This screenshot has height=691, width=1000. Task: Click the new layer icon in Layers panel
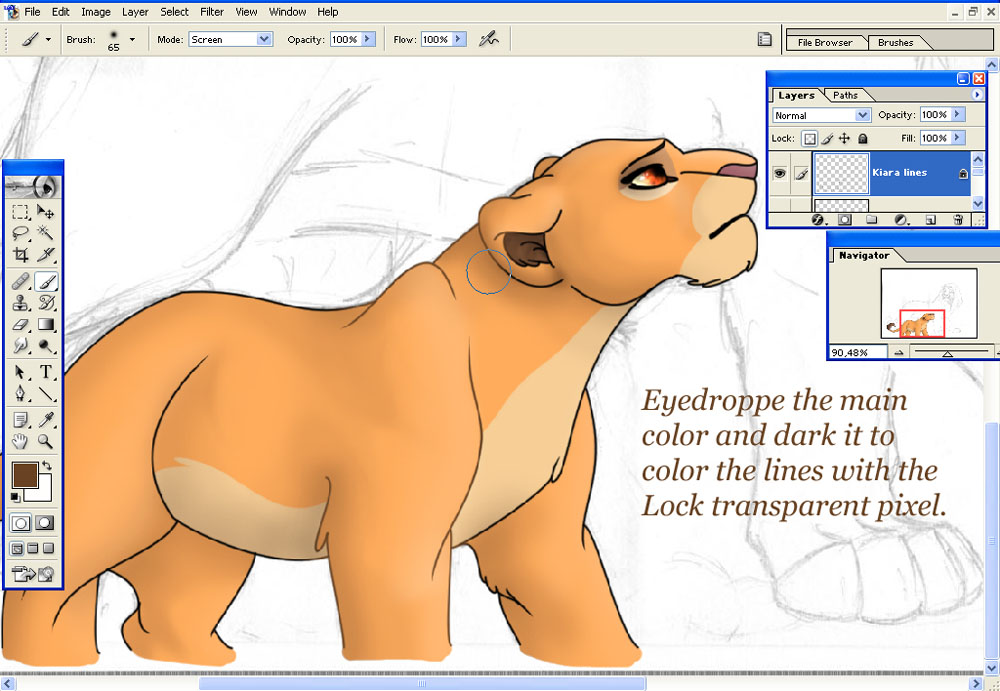click(x=930, y=219)
